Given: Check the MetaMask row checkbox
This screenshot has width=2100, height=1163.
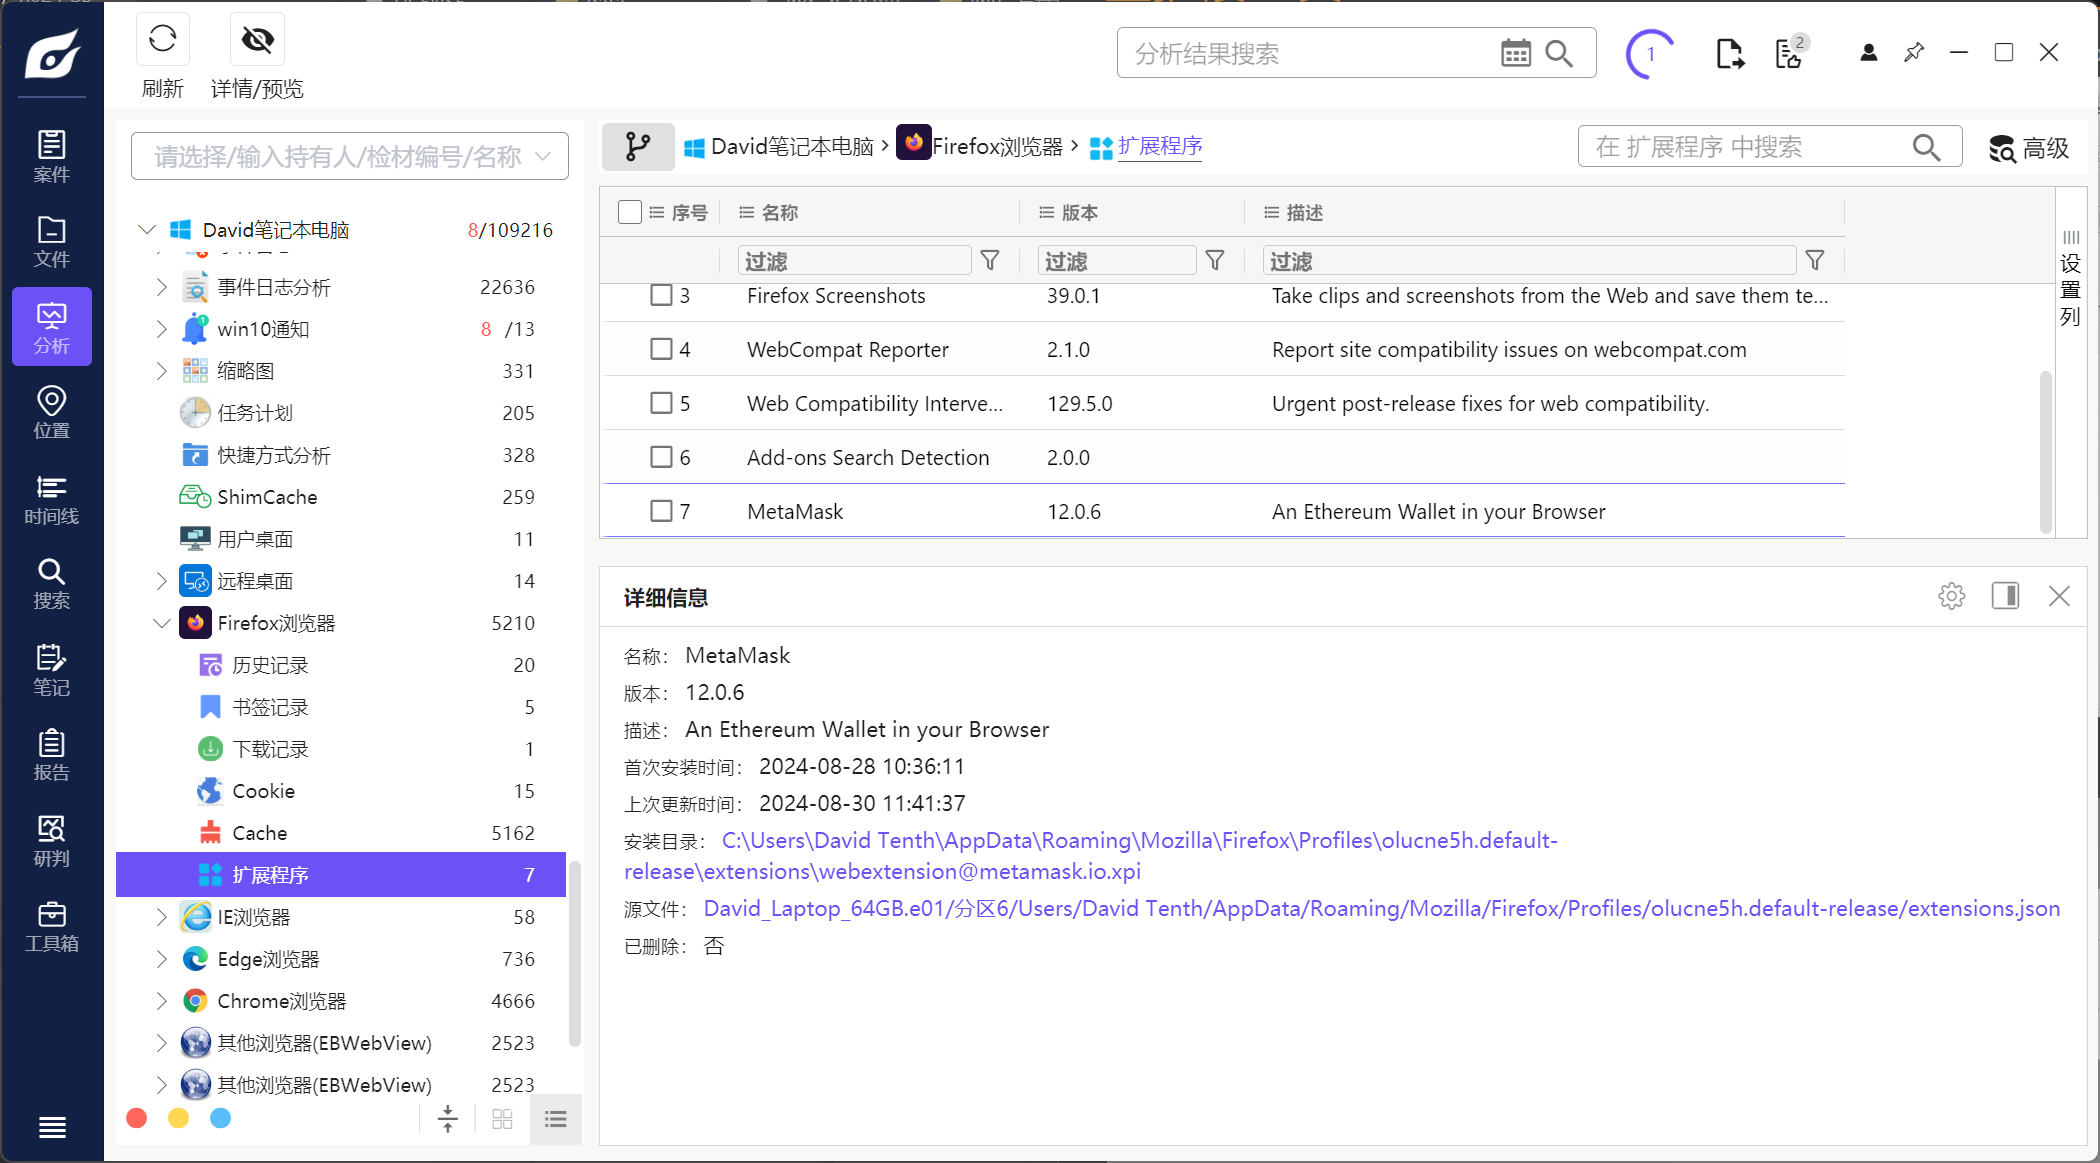Looking at the screenshot, I should tap(661, 511).
